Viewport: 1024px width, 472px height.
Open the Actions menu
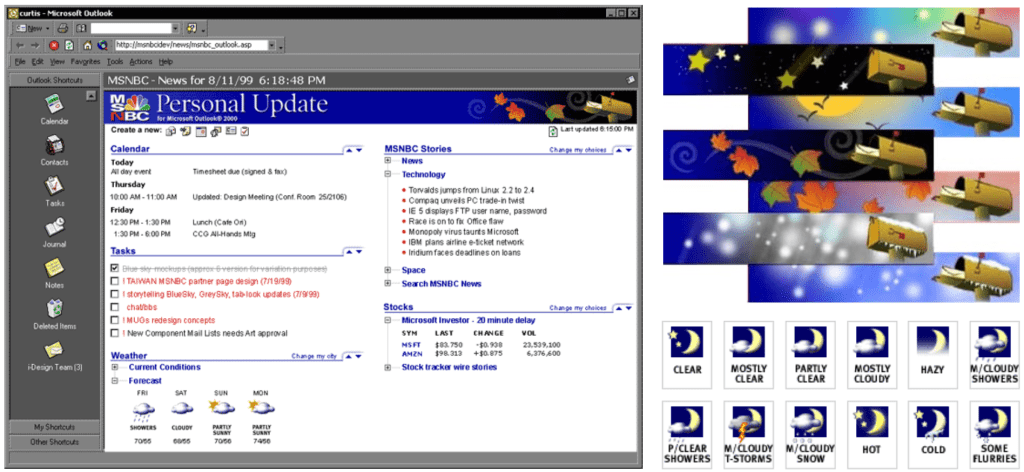click(141, 62)
